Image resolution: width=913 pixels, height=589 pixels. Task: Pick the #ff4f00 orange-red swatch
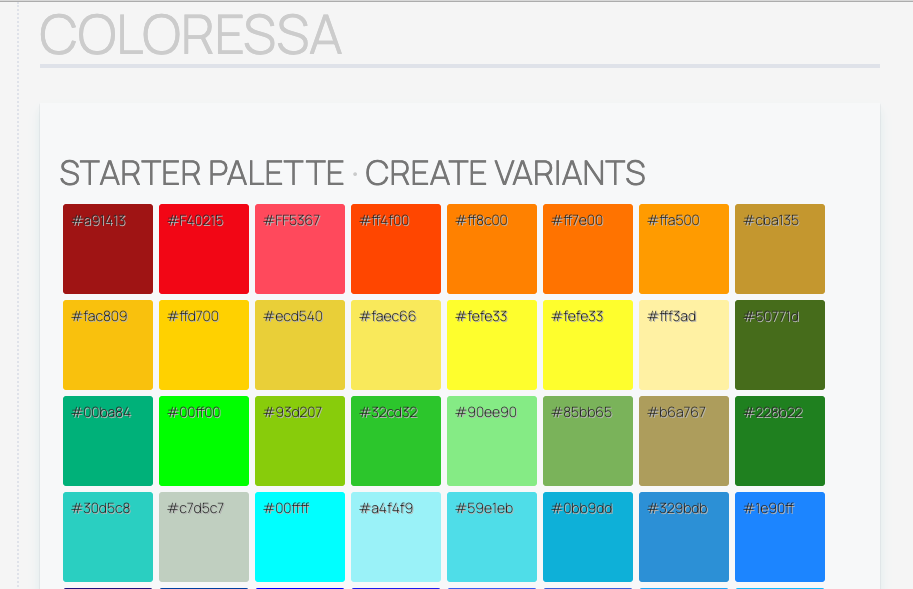(395, 249)
